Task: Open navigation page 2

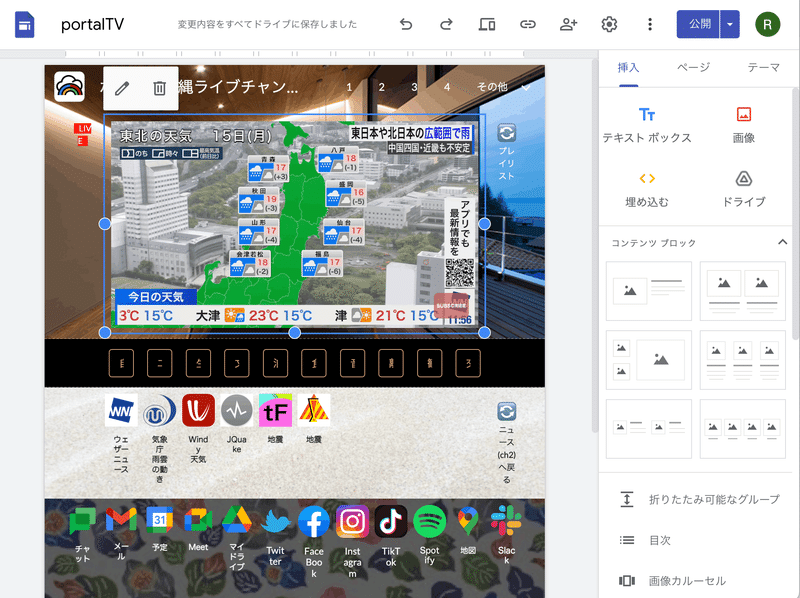Action: [382, 87]
